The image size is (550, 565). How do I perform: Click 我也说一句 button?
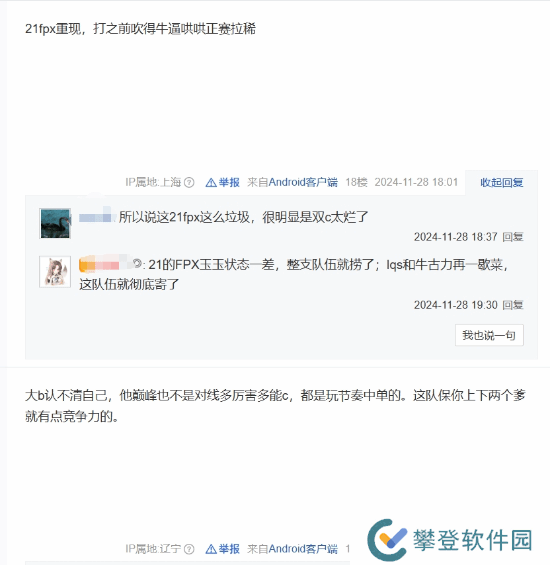click(x=489, y=335)
